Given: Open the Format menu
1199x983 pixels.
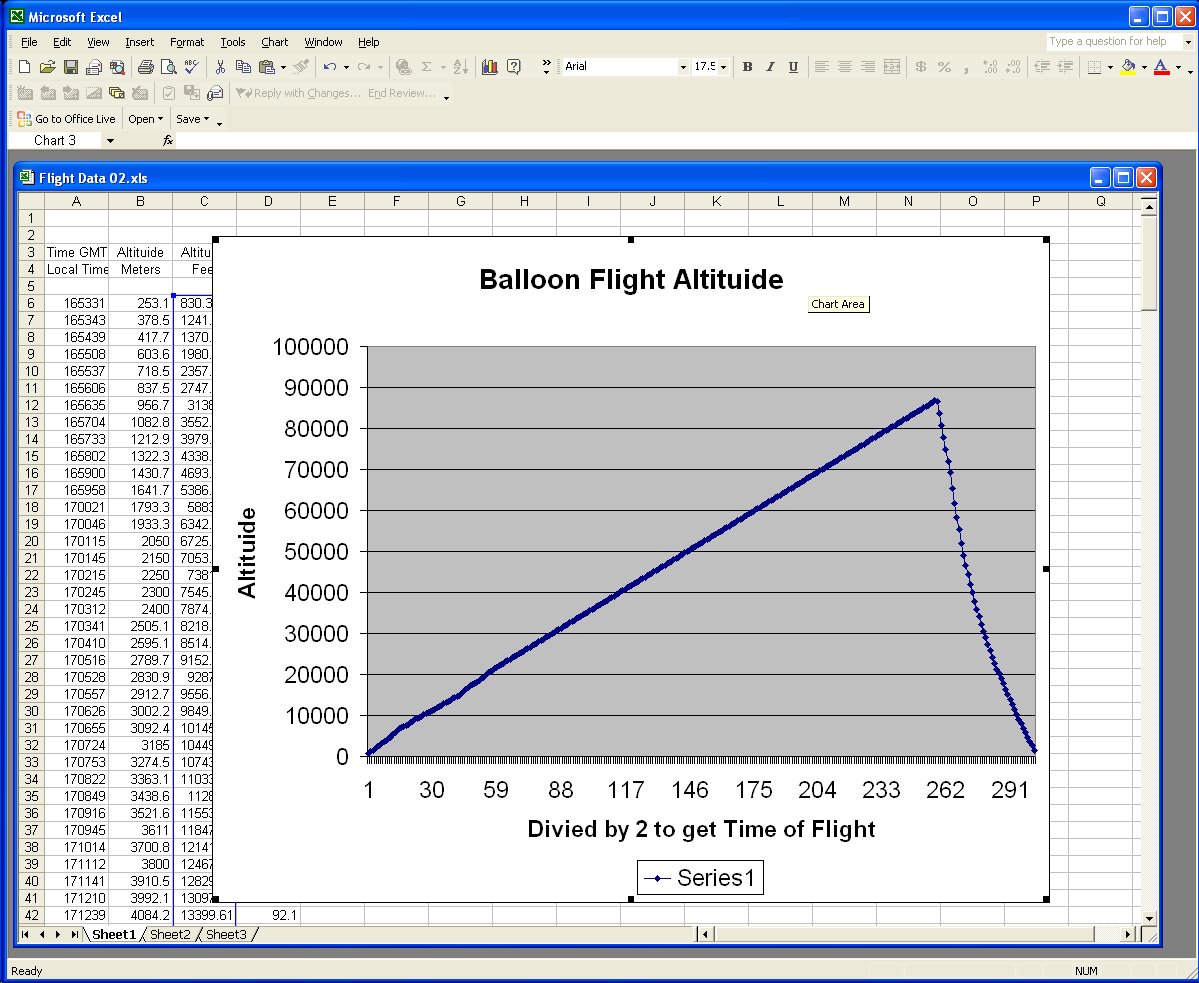Looking at the screenshot, I should click(187, 42).
